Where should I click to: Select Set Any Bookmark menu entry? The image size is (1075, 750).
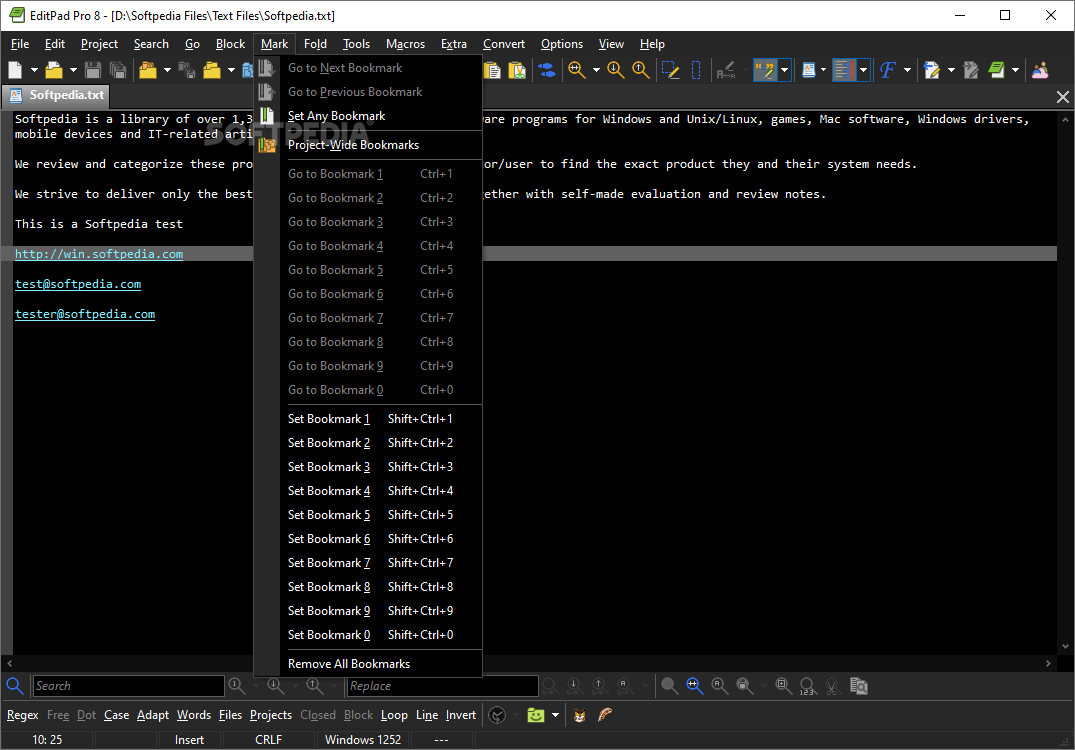coord(368,116)
